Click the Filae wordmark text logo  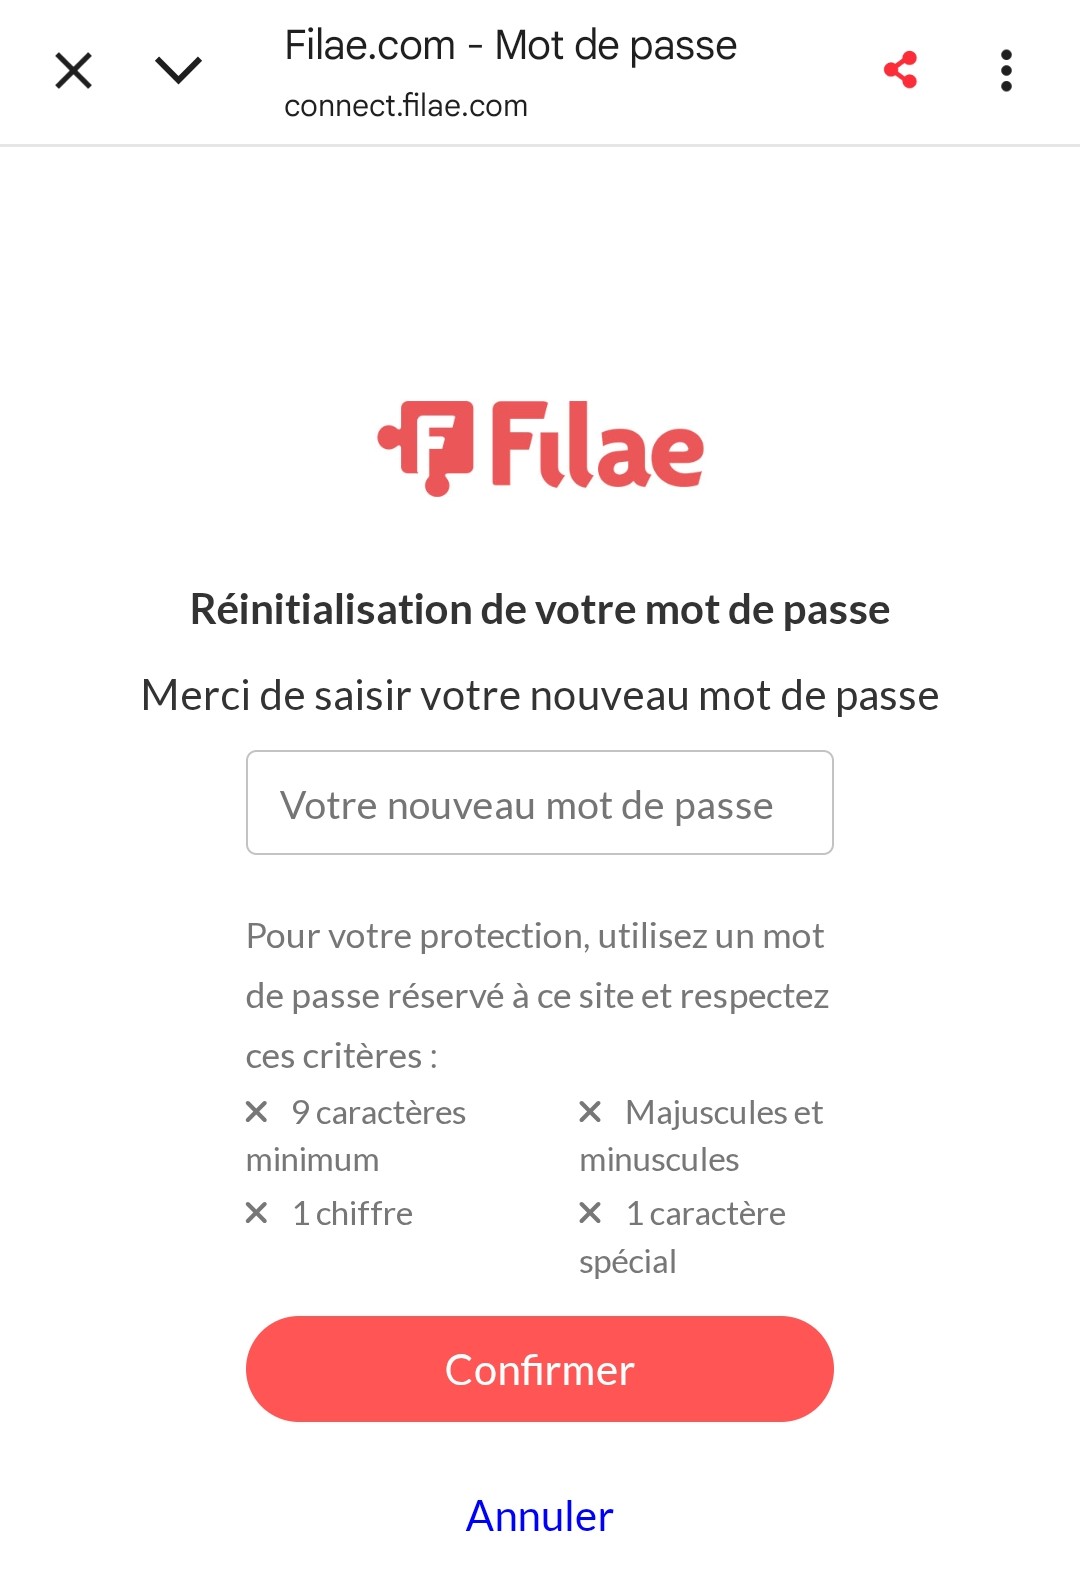(x=597, y=445)
